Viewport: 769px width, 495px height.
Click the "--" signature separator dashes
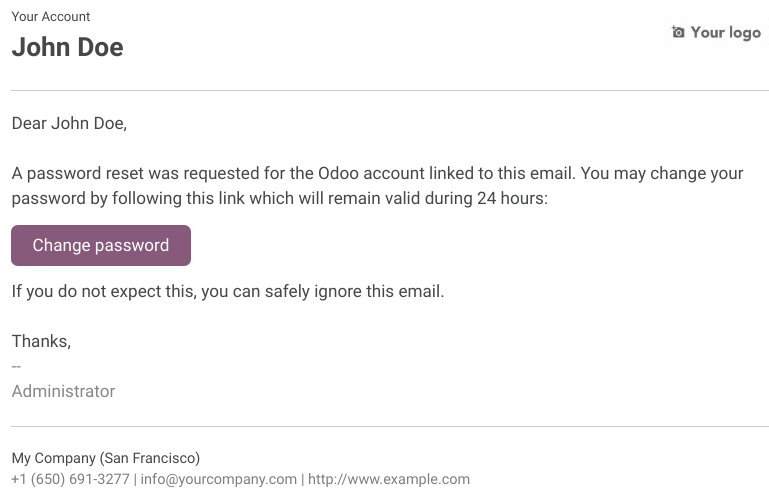click(16, 366)
